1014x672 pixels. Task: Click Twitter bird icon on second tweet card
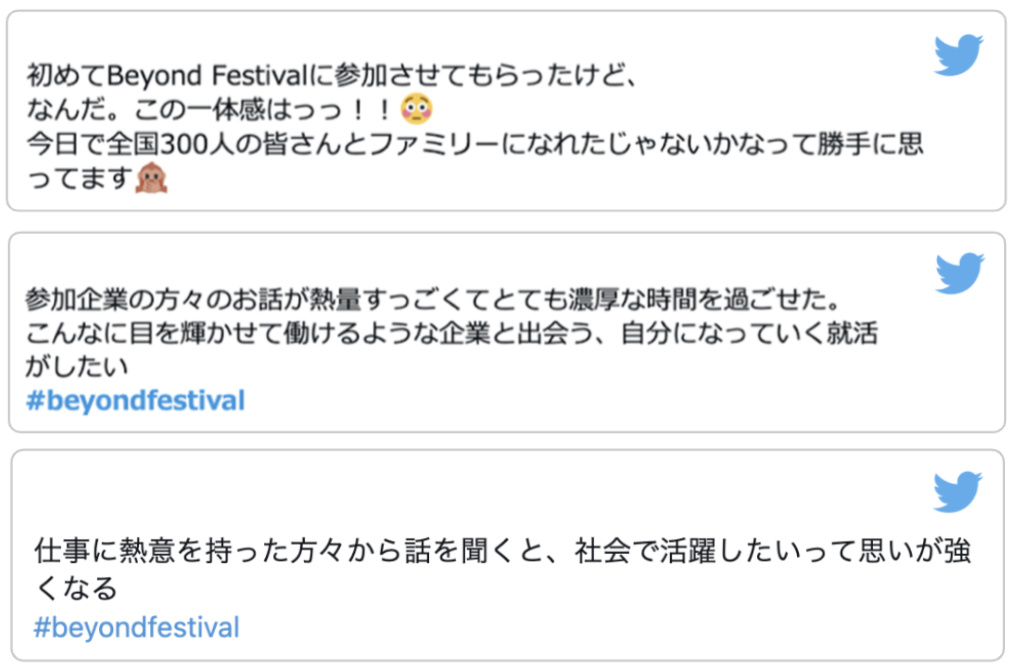pos(959,274)
